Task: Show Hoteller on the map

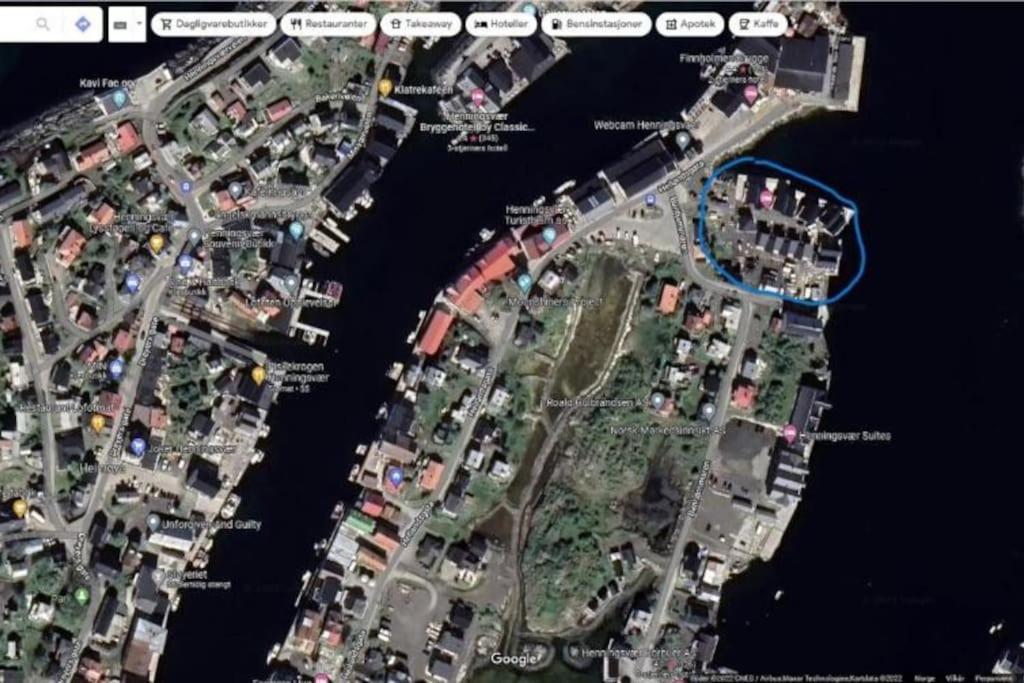Action: [x=501, y=24]
